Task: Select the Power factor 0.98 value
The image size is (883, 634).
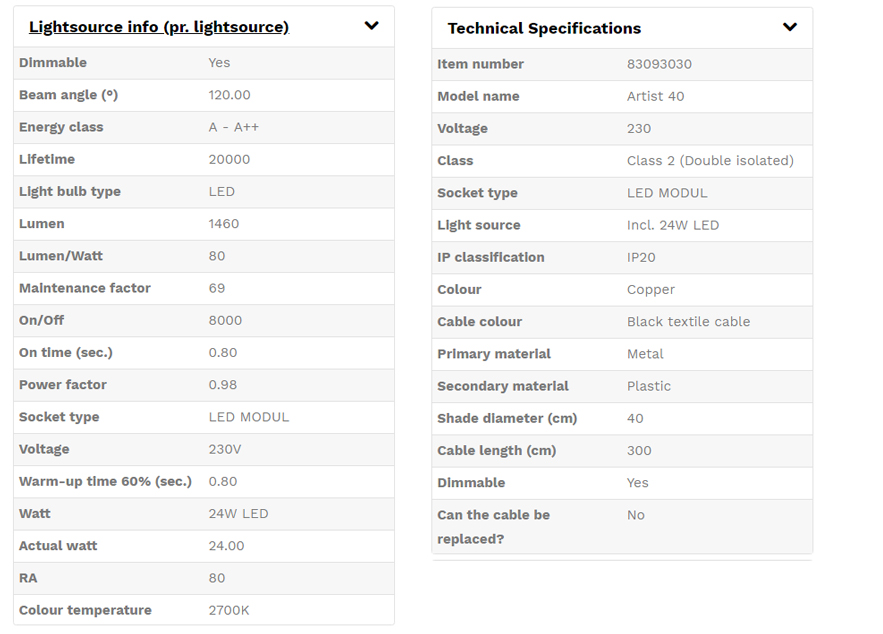Action: (x=222, y=385)
